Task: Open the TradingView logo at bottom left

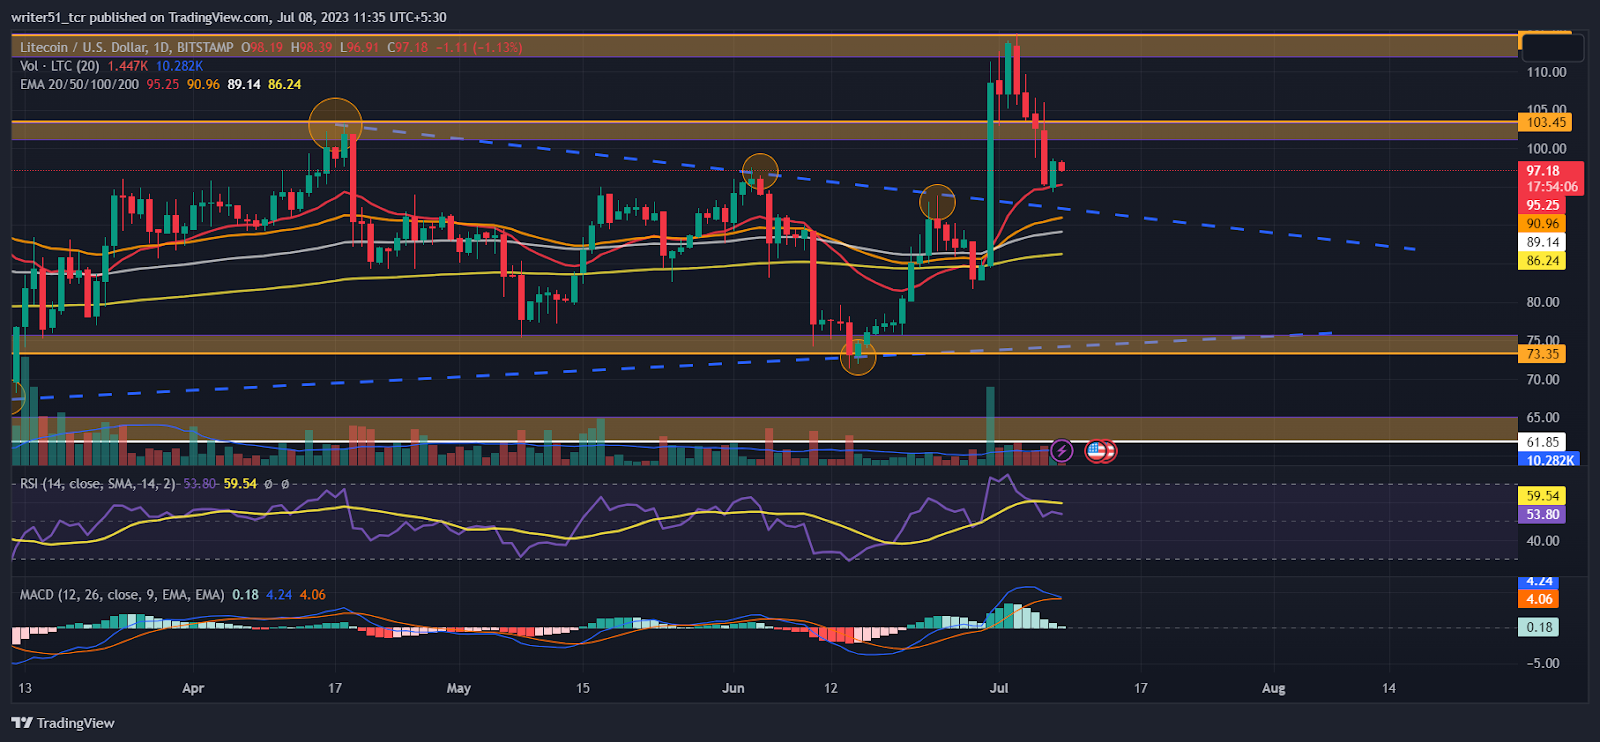Action: (63, 723)
